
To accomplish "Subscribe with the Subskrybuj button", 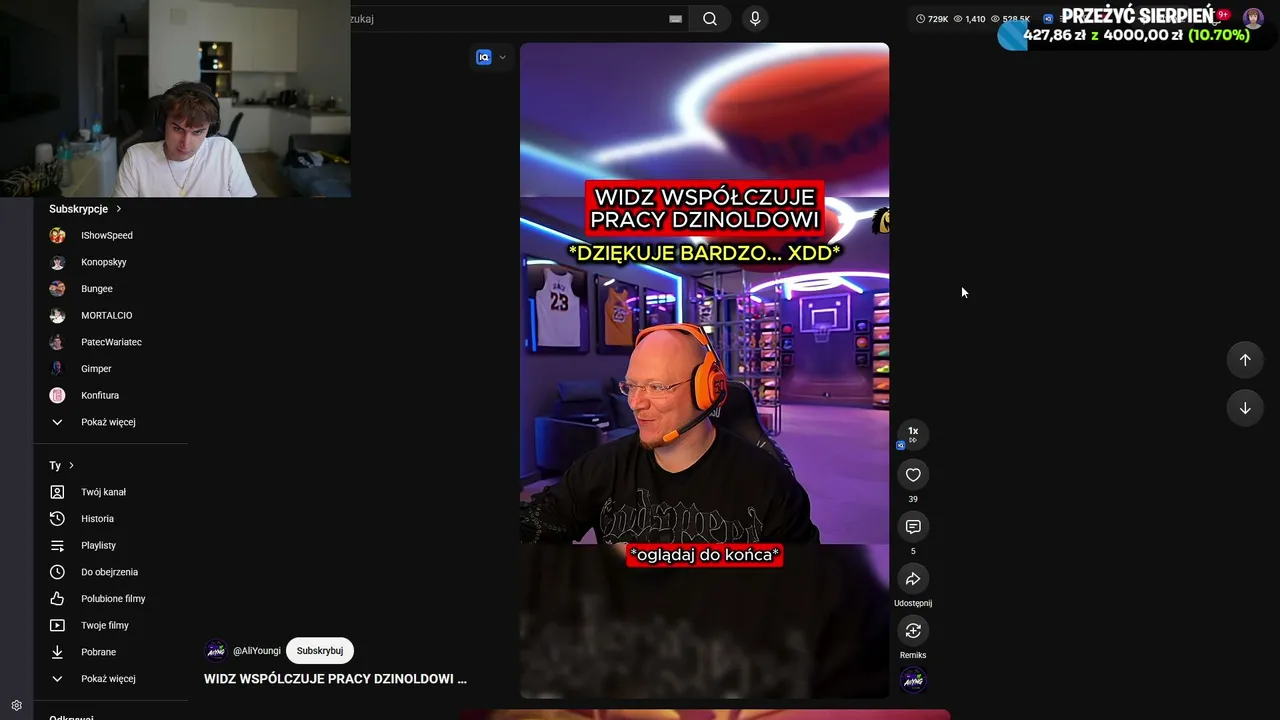I will 320,651.
